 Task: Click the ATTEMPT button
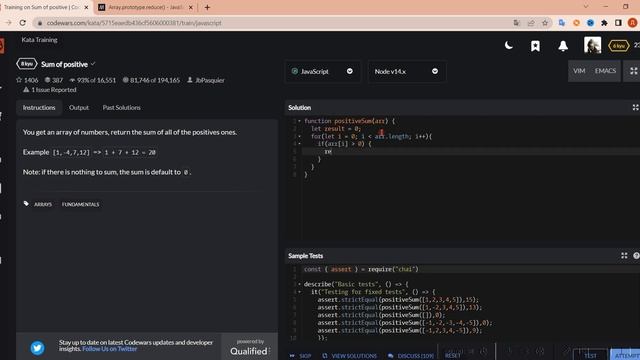point(626,355)
